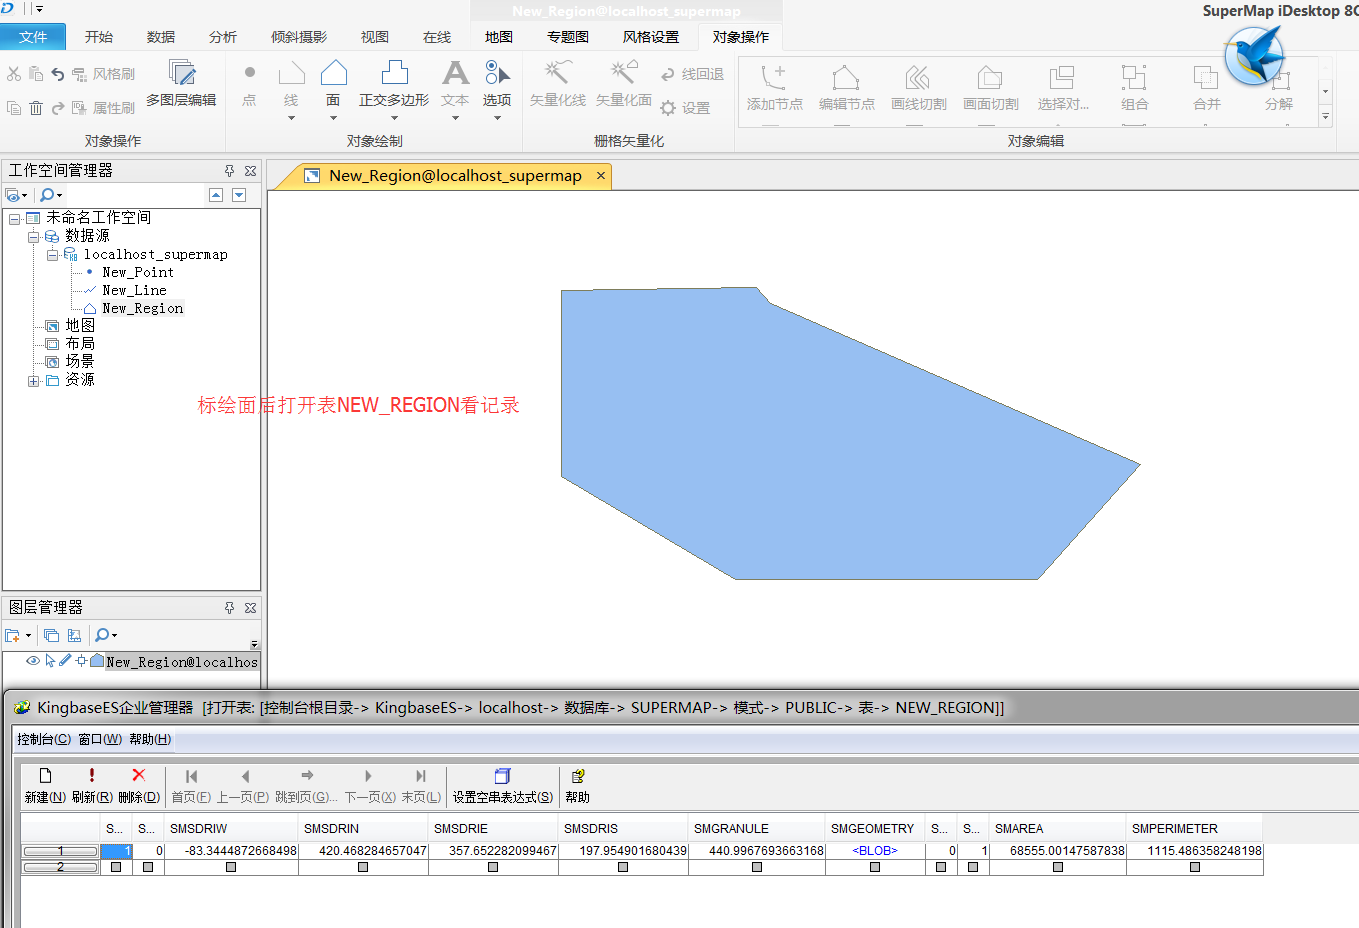The height and width of the screenshot is (928, 1359).
Task: Open the 文件 menu
Action: point(33,37)
